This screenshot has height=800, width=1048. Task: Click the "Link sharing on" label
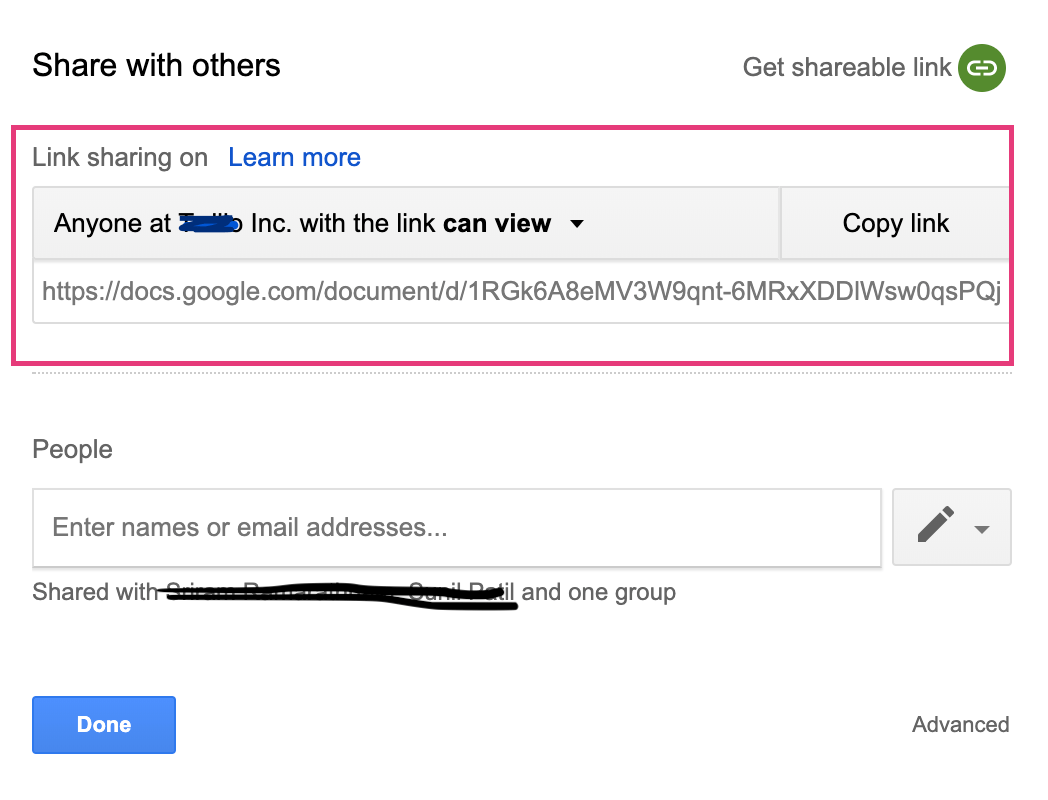click(120, 157)
